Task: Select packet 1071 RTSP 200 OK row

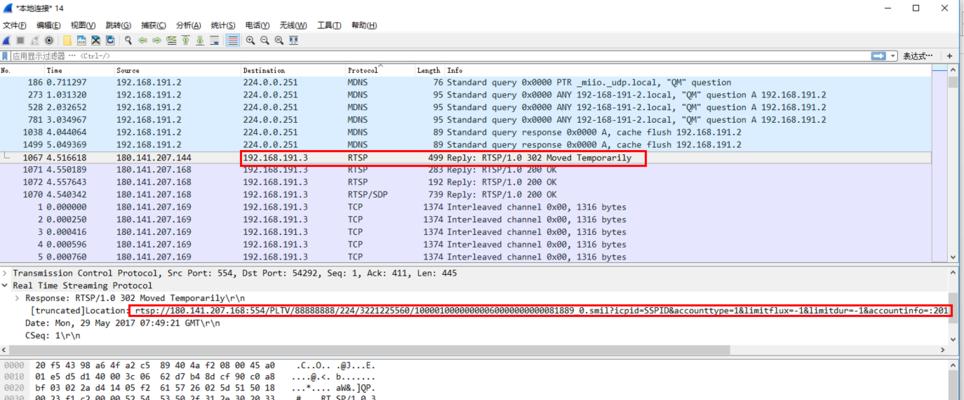Action: (465, 170)
